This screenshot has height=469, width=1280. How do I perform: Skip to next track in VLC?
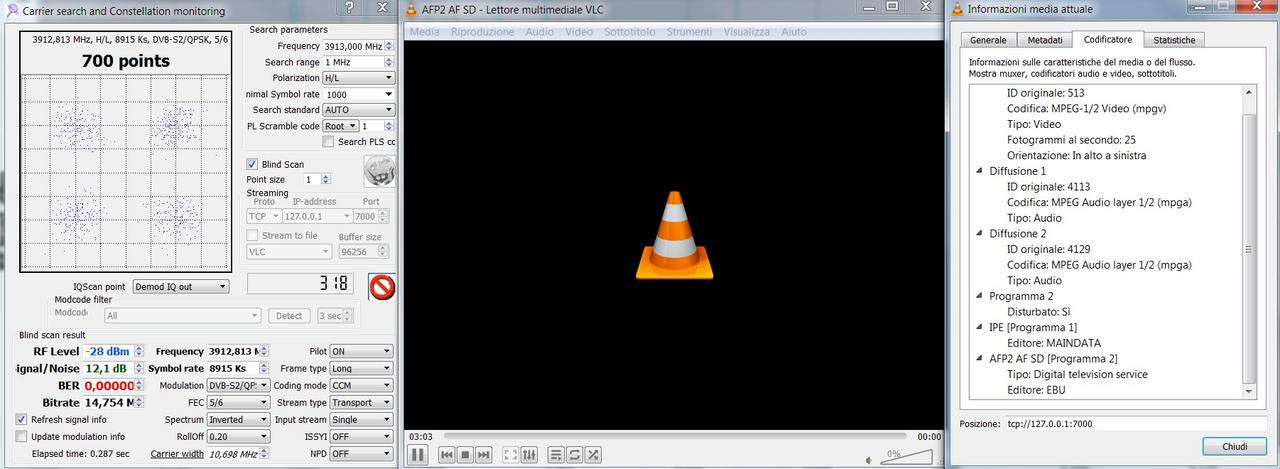tap(484, 455)
